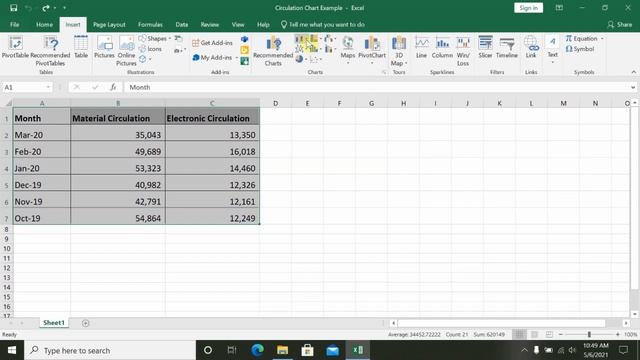Image resolution: width=640 pixels, height=360 pixels.
Task: Insert a Win/Loss sparkline
Action: pyautogui.click(x=463, y=51)
